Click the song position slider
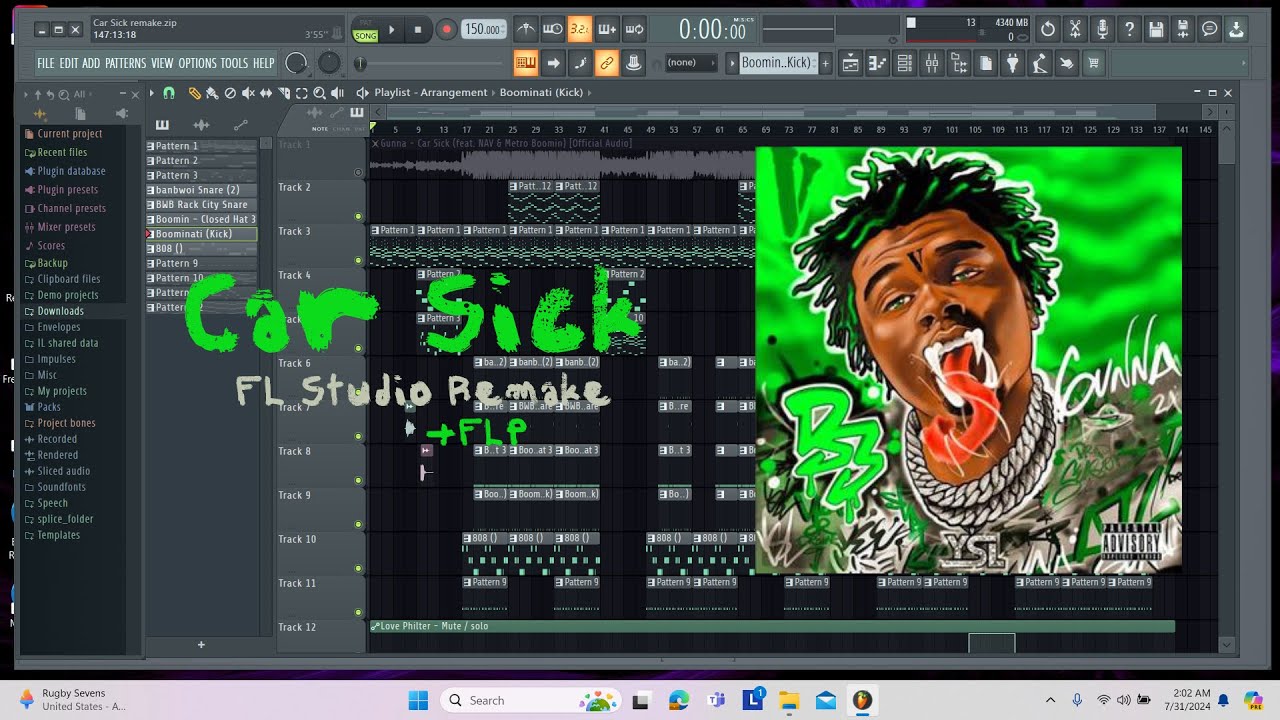1280x720 pixels. point(430,64)
